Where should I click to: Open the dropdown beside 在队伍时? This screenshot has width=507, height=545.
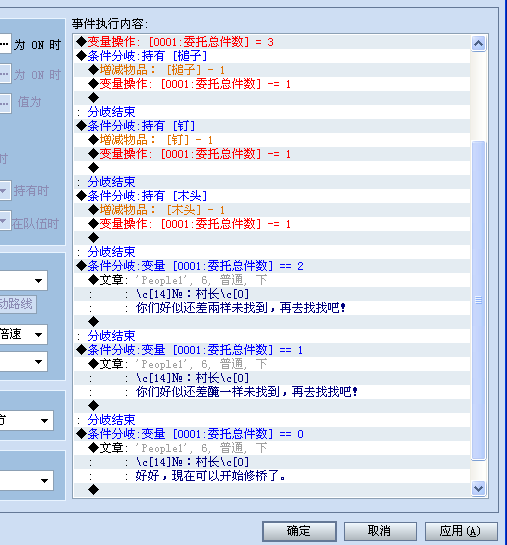pos(5,221)
